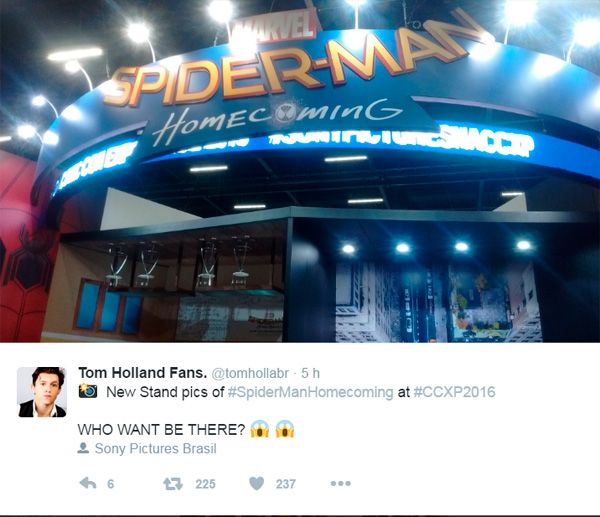The image size is (600, 517).
Task: Click the retweet icon
Action: [173, 484]
